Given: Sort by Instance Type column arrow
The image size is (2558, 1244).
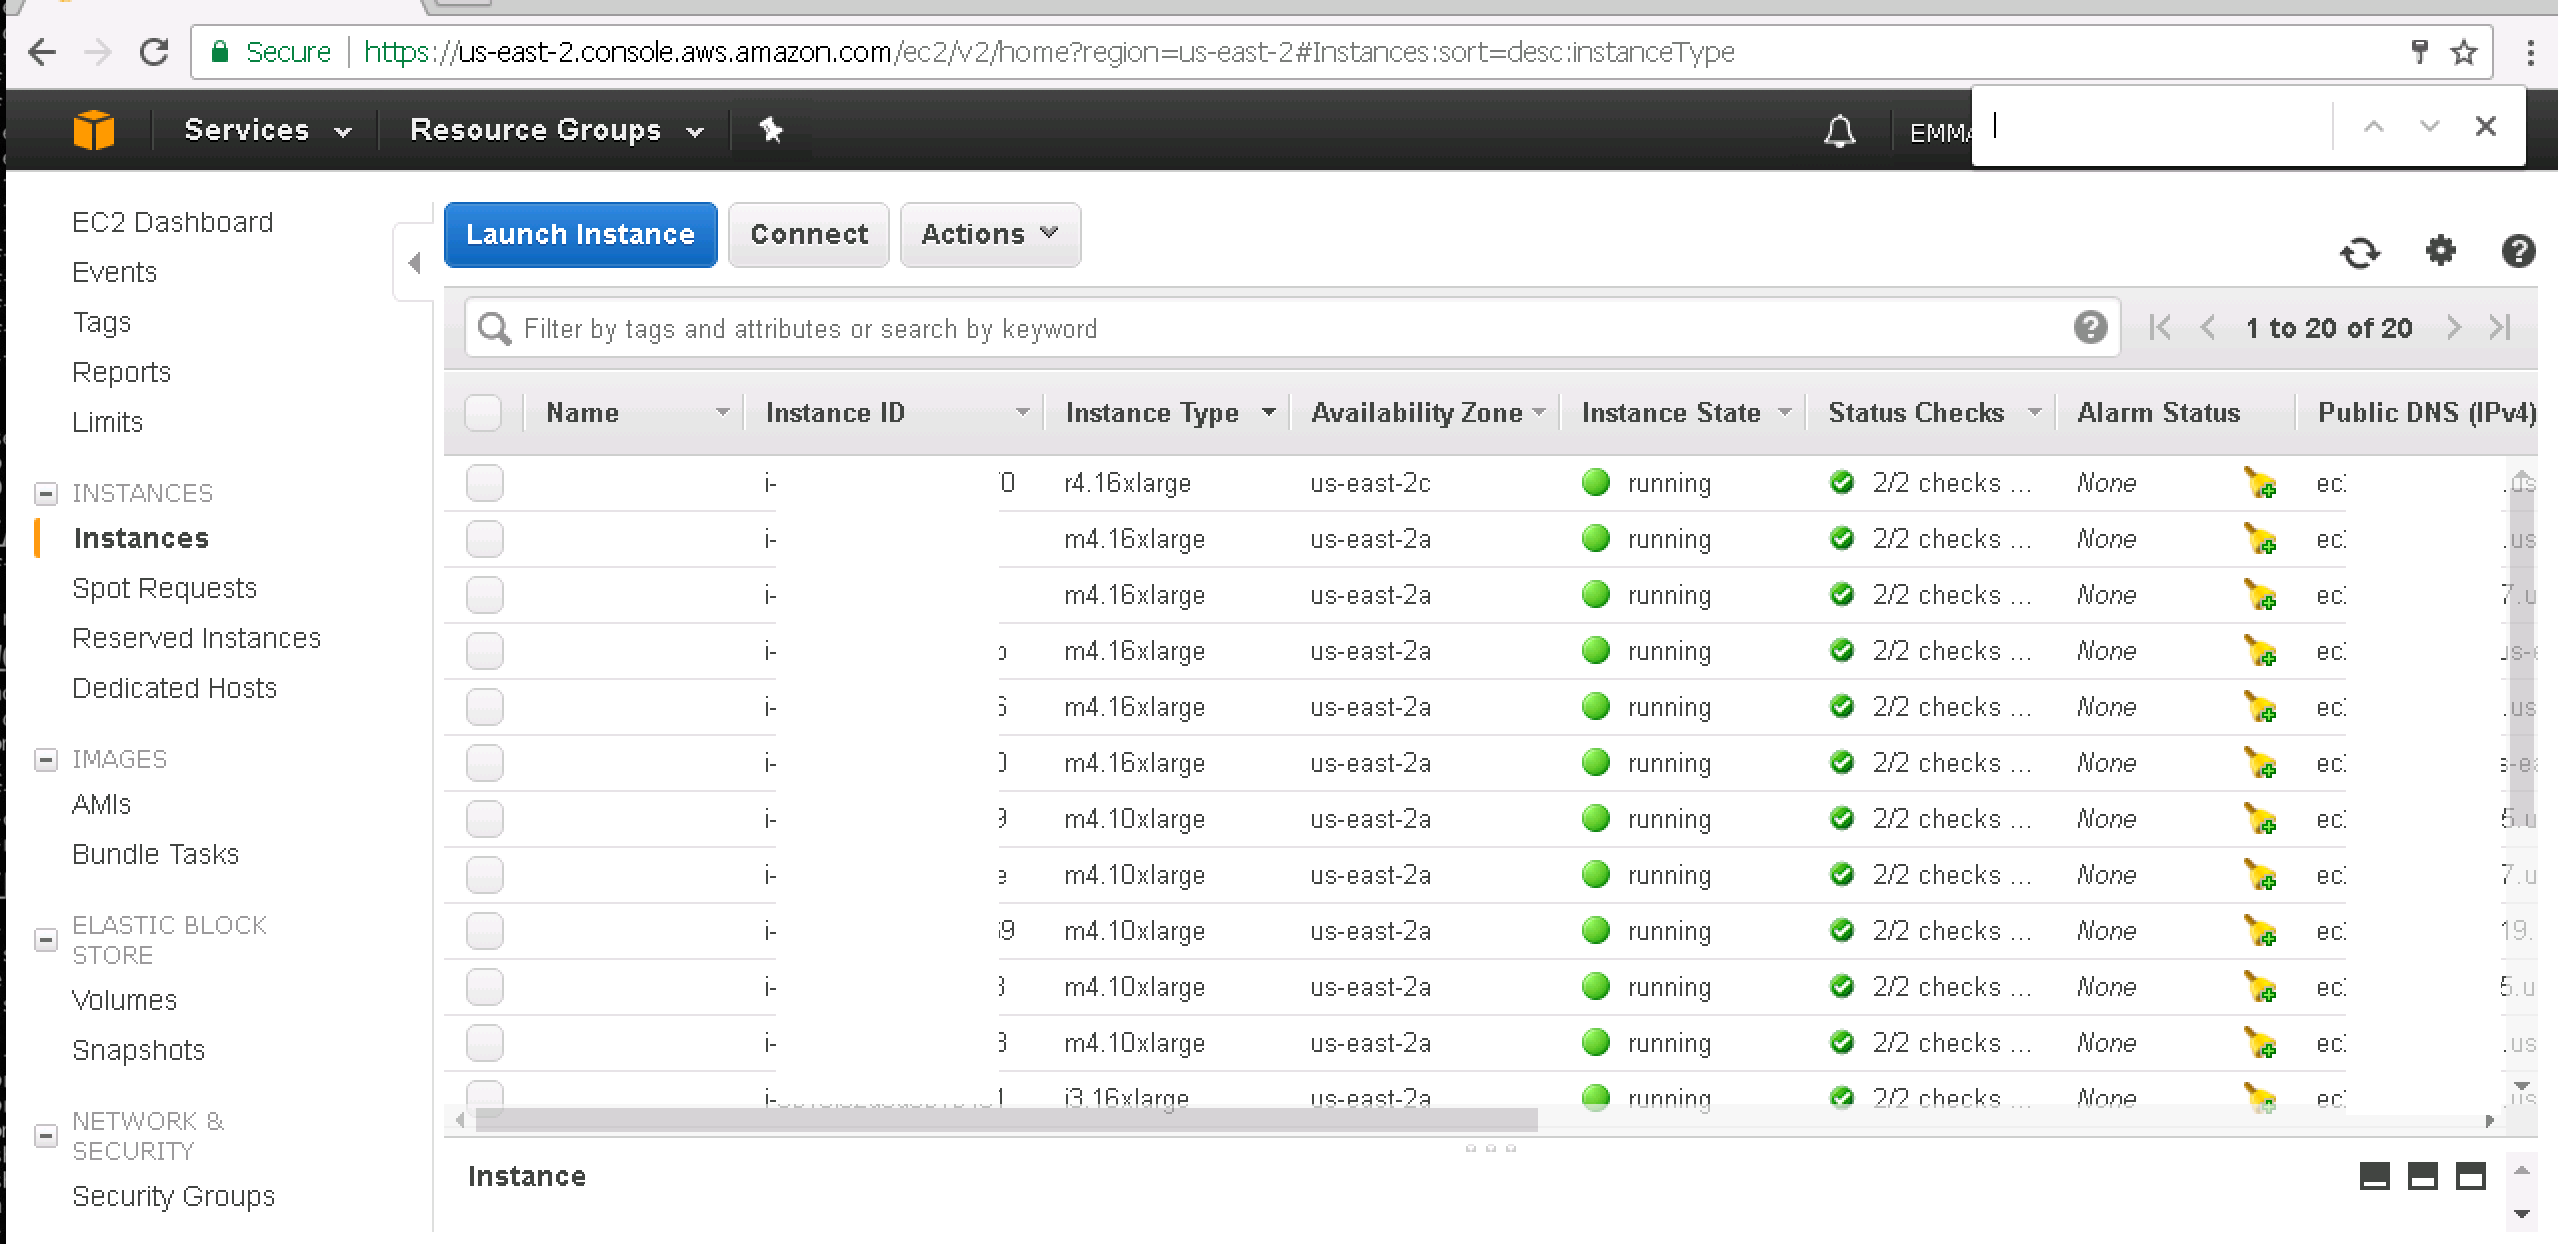Looking at the screenshot, I should [x=1268, y=412].
